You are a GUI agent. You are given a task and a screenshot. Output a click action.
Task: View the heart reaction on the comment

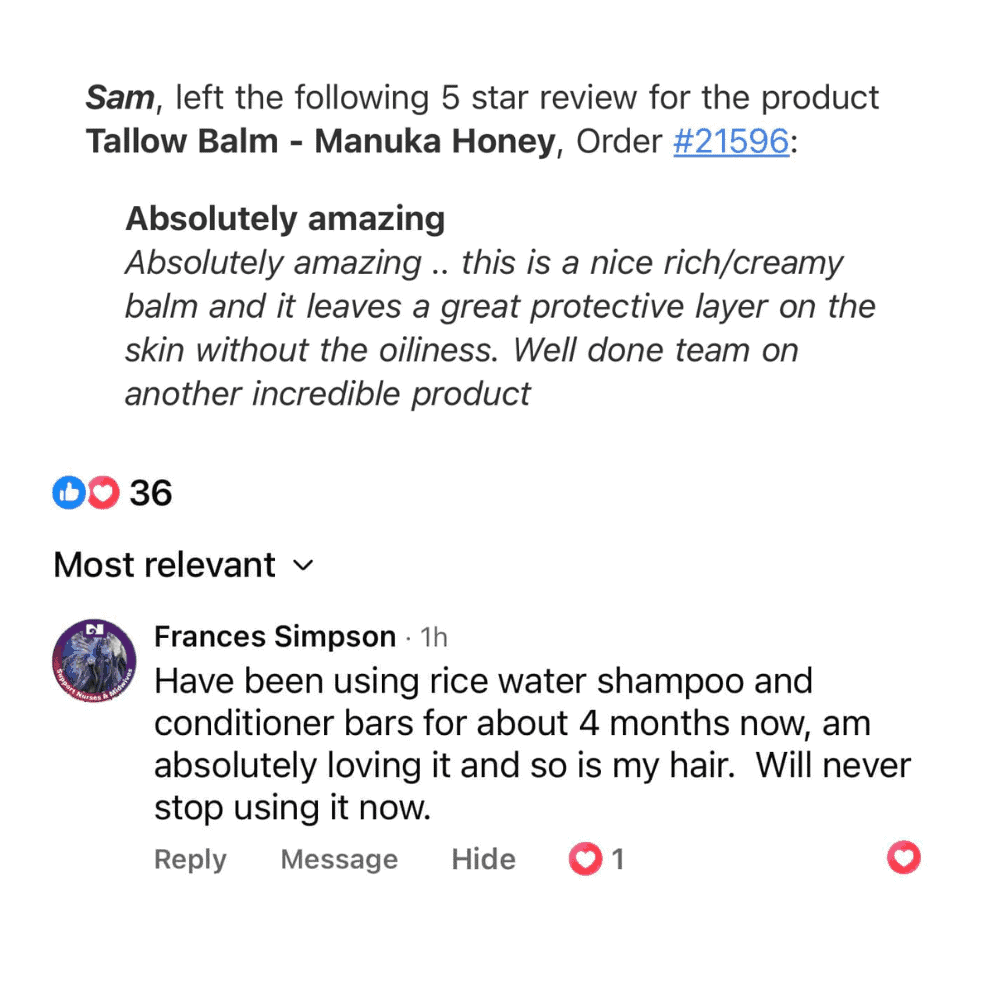585,859
